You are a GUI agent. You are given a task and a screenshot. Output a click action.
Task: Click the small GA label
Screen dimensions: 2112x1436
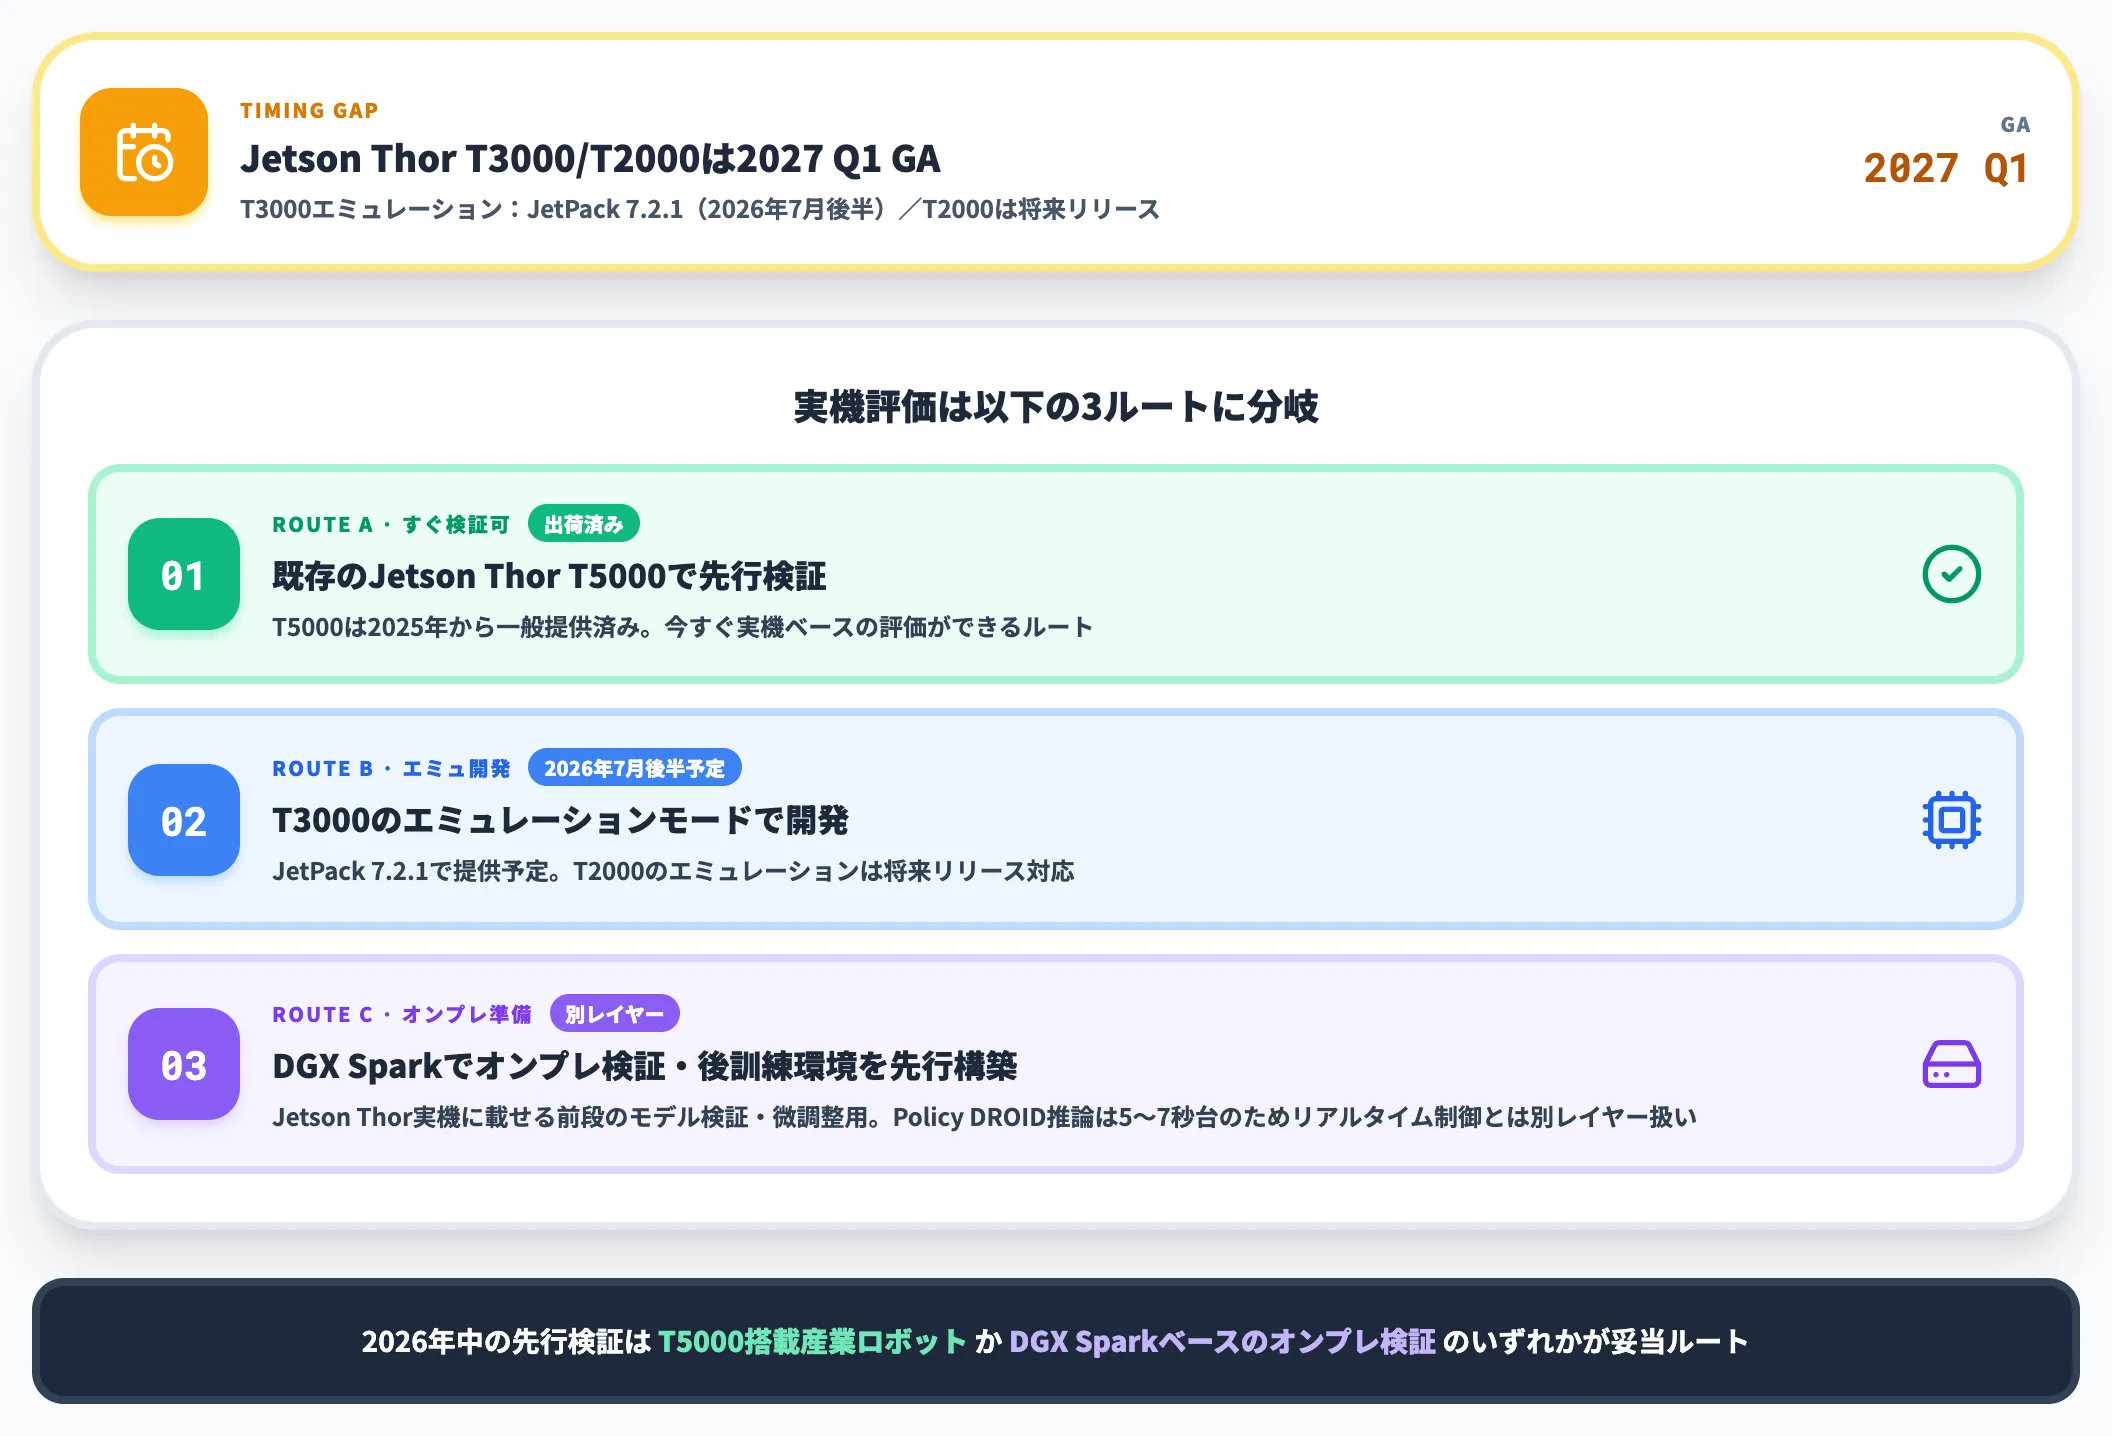point(2015,125)
